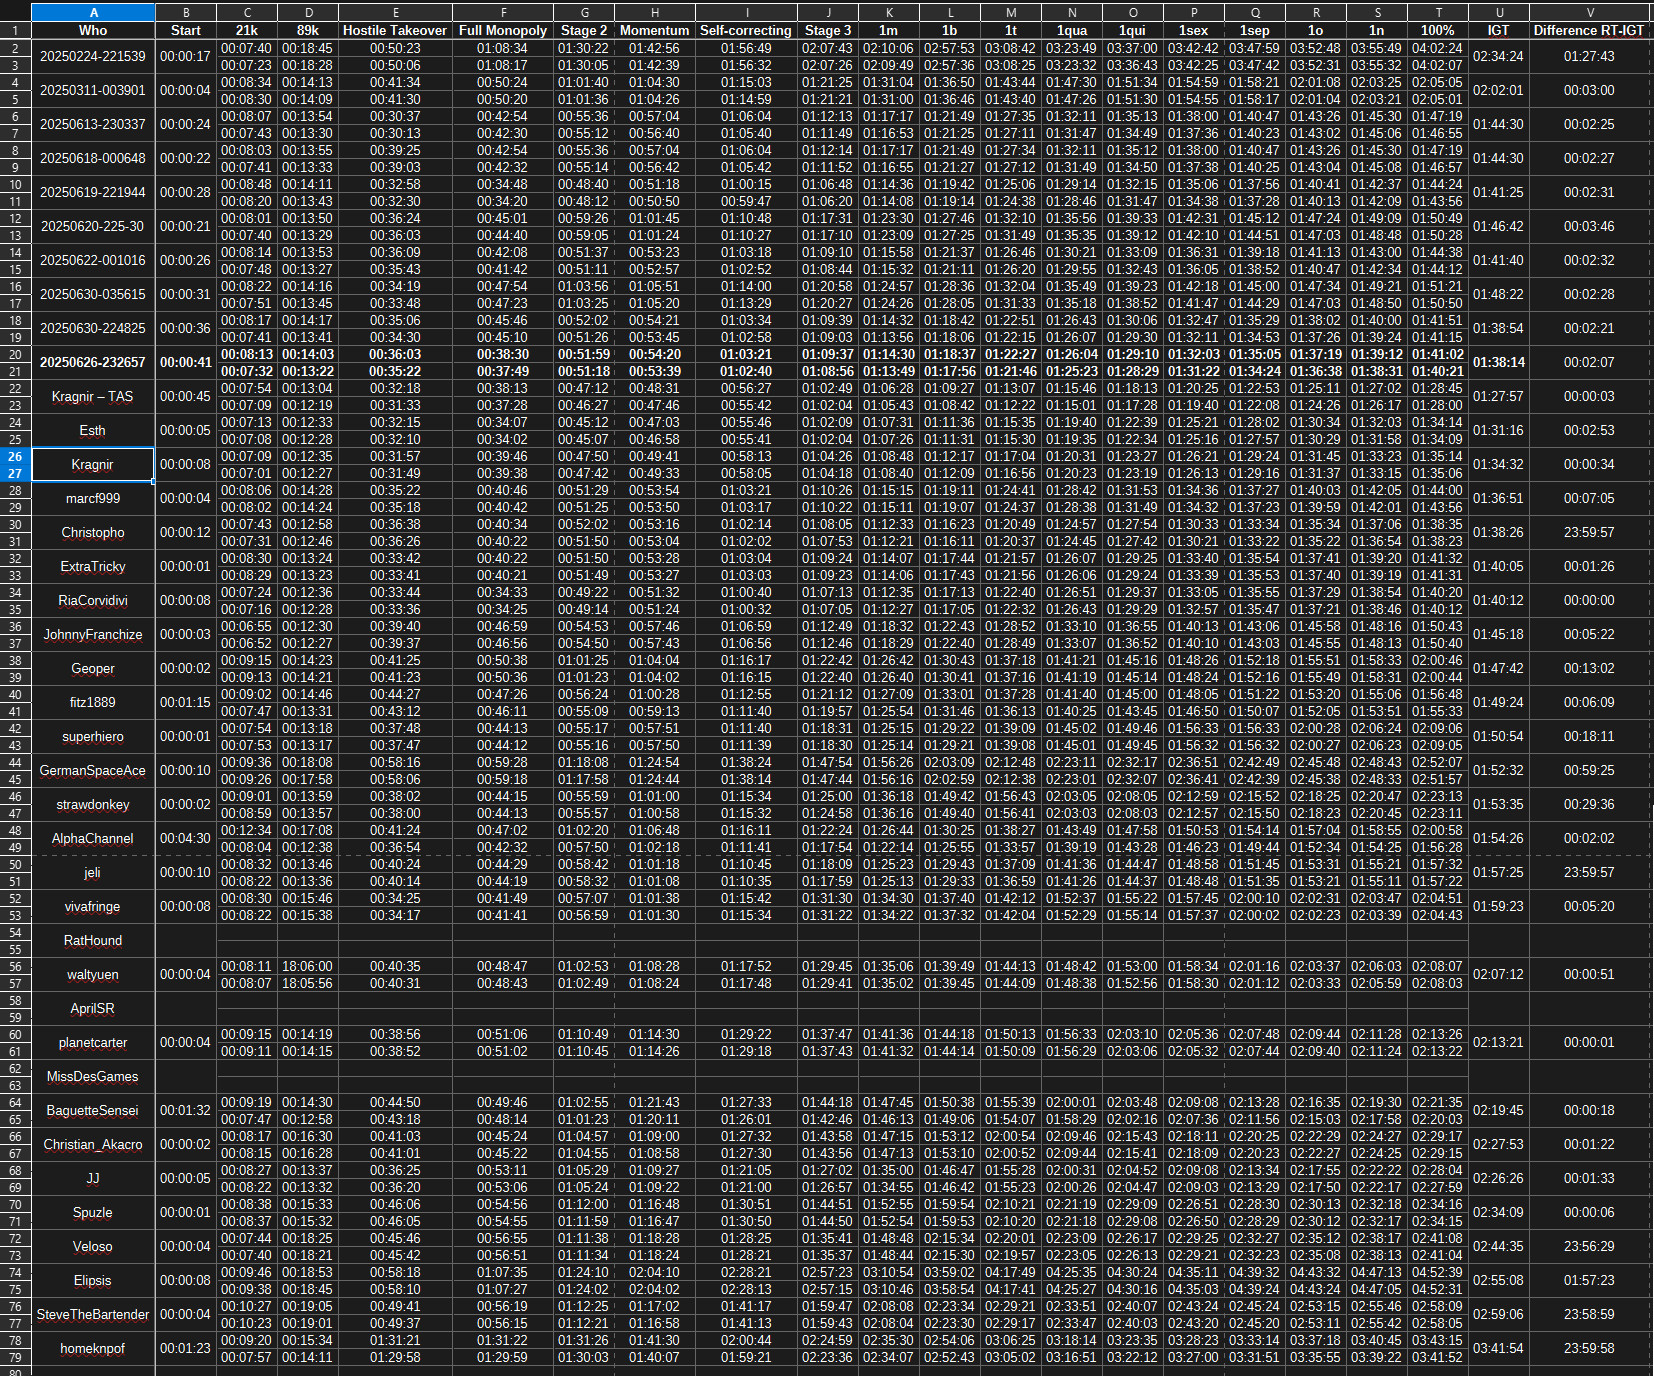The image size is (1654, 1376).
Task: Select the 20250224-221539 run cell
Action: tap(93, 57)
